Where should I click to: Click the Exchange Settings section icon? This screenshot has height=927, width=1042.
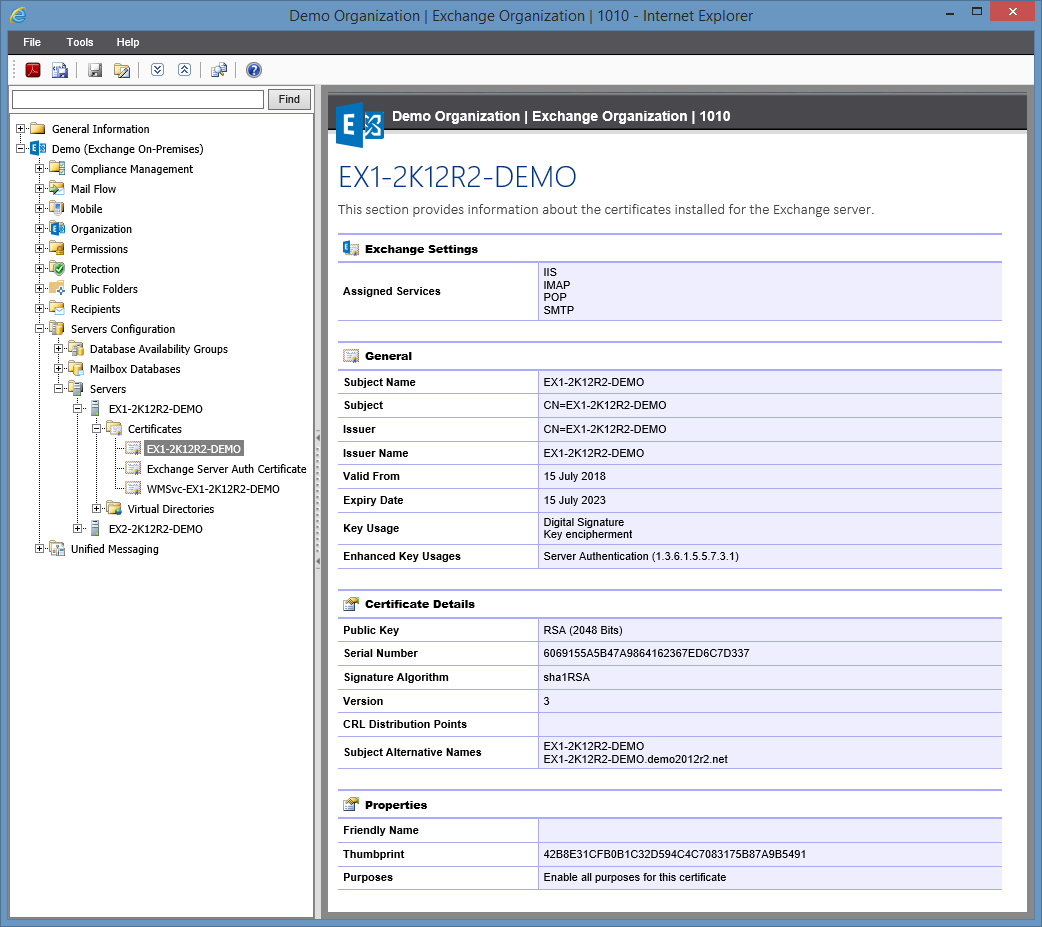pyautogui.click(x=351, y=249)
